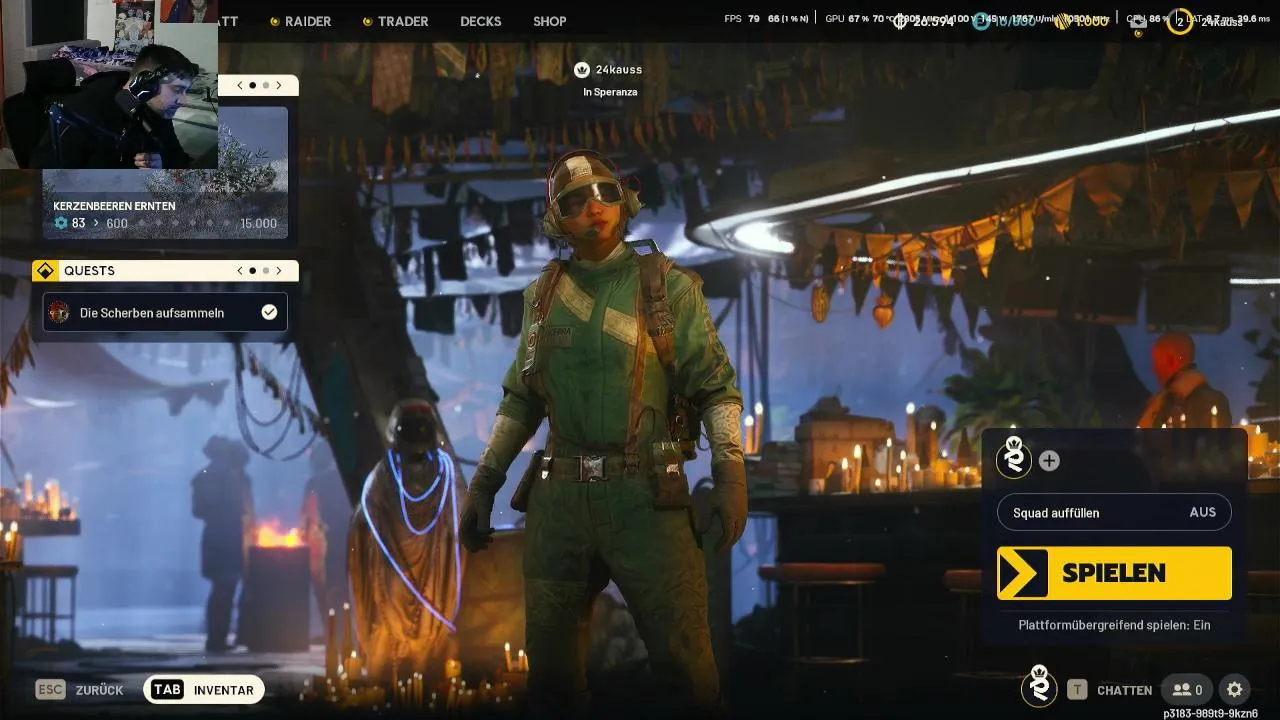Select first page dot in QUESTS header
This screenshot has width=1280, height=720.
252,270
